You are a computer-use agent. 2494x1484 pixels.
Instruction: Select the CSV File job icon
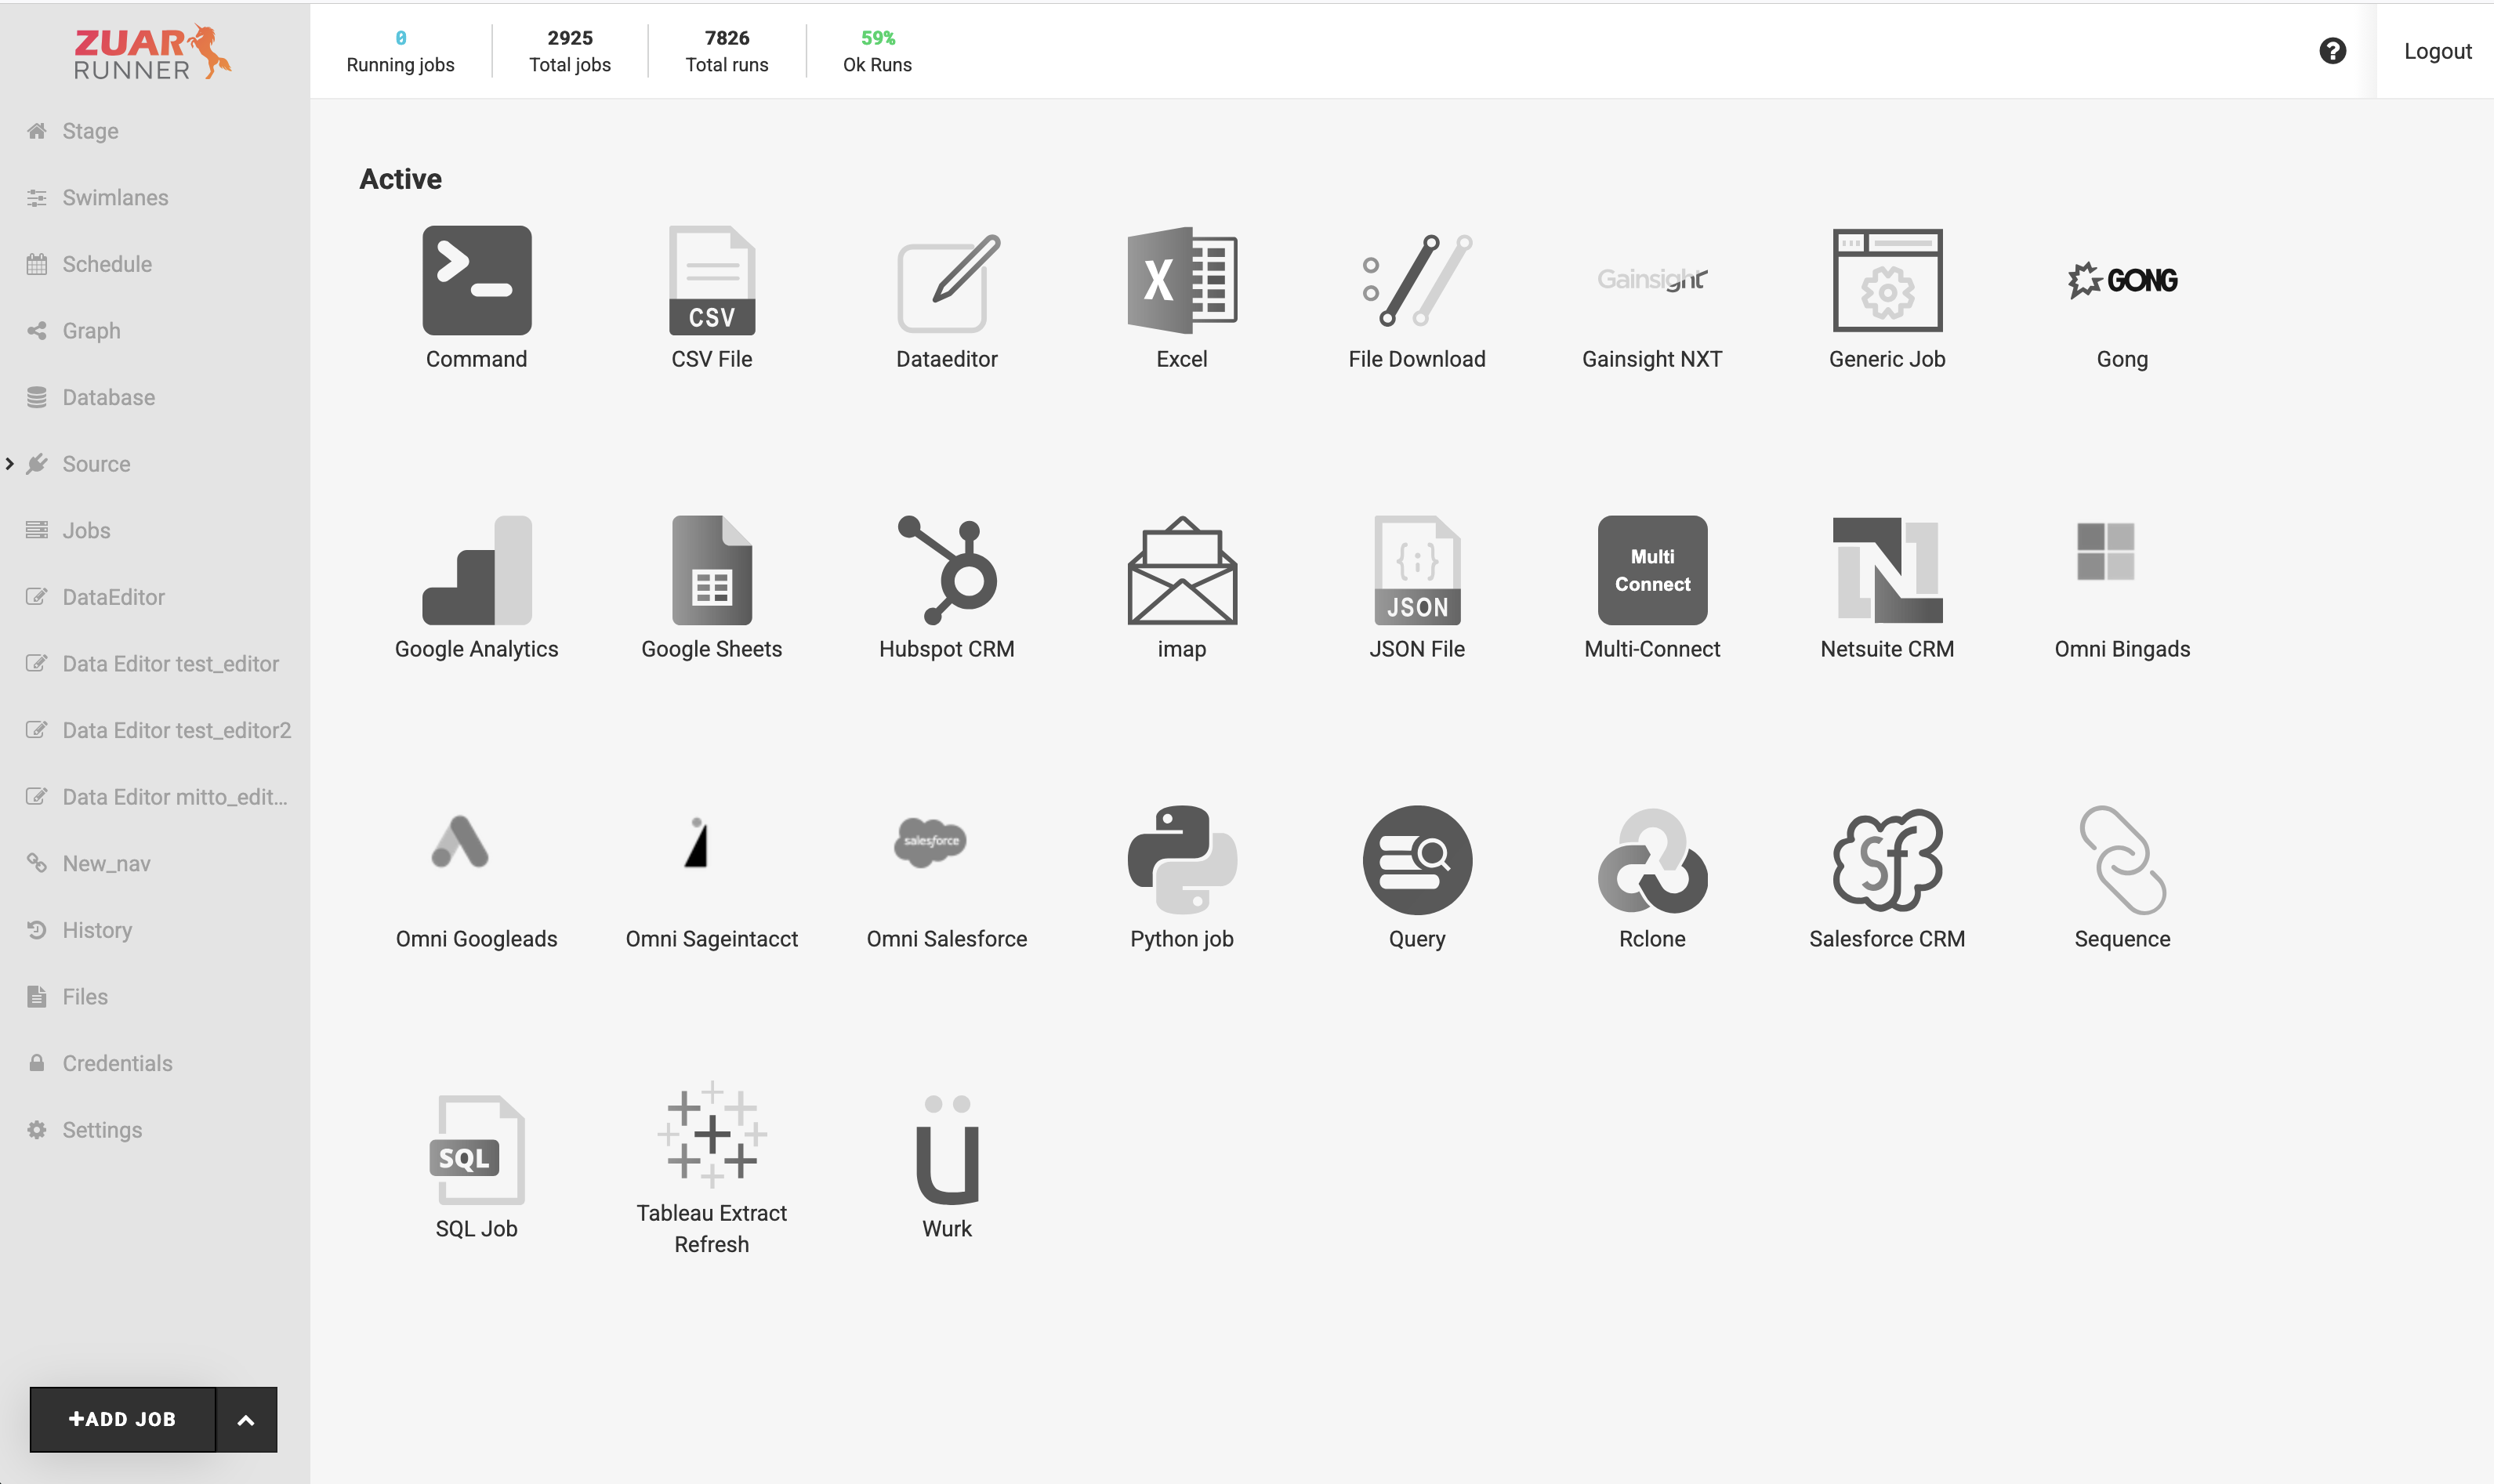711,280
